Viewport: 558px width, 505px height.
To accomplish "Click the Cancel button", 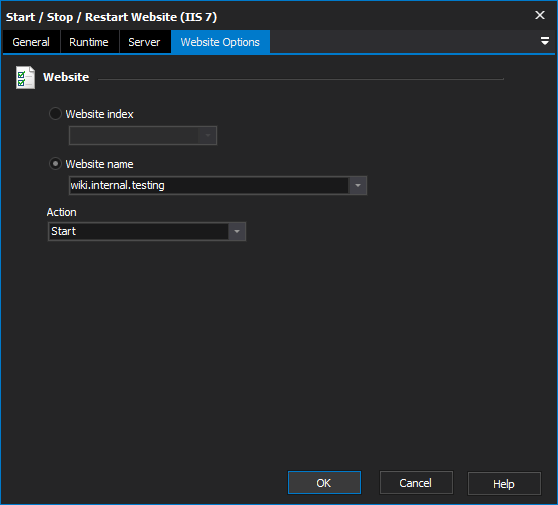I will [416, 483].
